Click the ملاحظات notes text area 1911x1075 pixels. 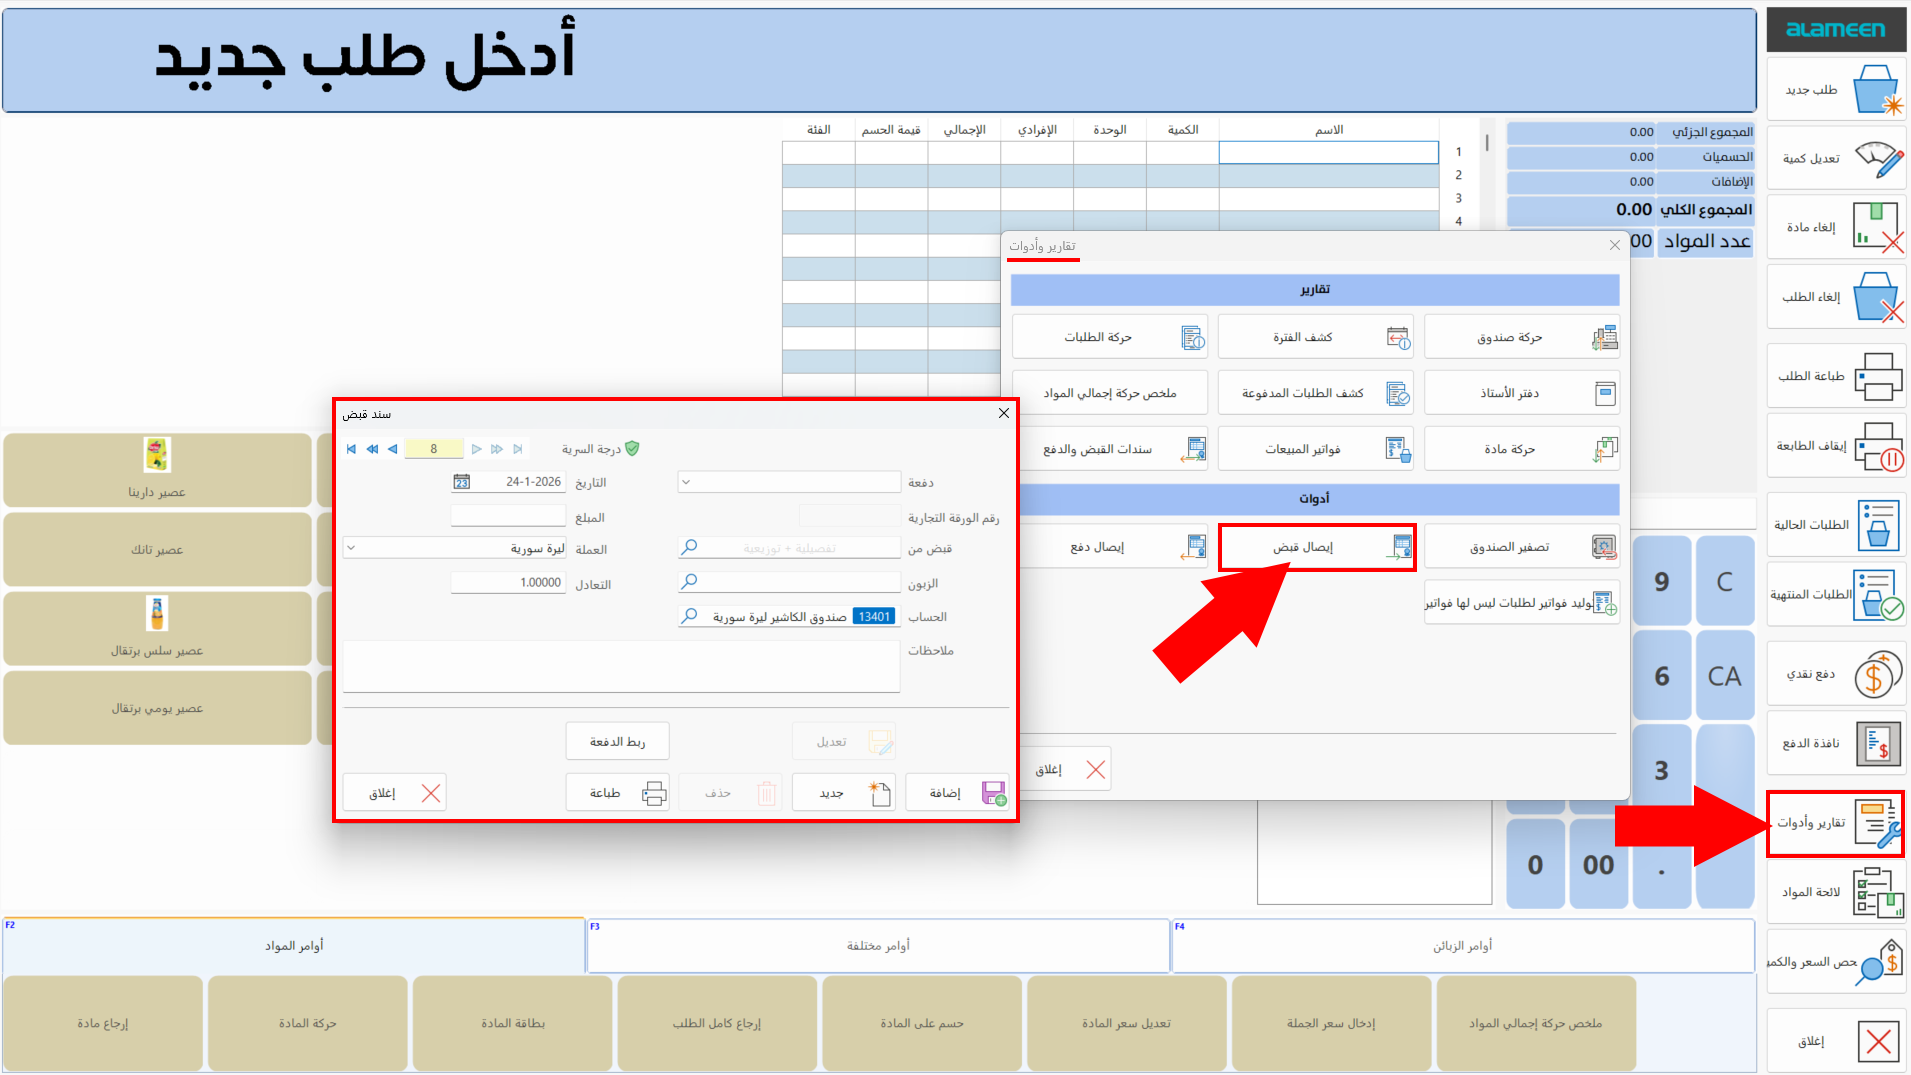[x=621, y=666]
